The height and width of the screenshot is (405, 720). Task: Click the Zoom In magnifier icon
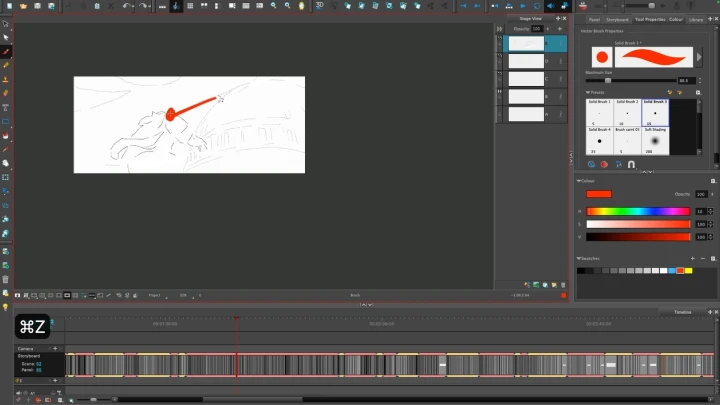pyautogui.click(x=272, y=6)
